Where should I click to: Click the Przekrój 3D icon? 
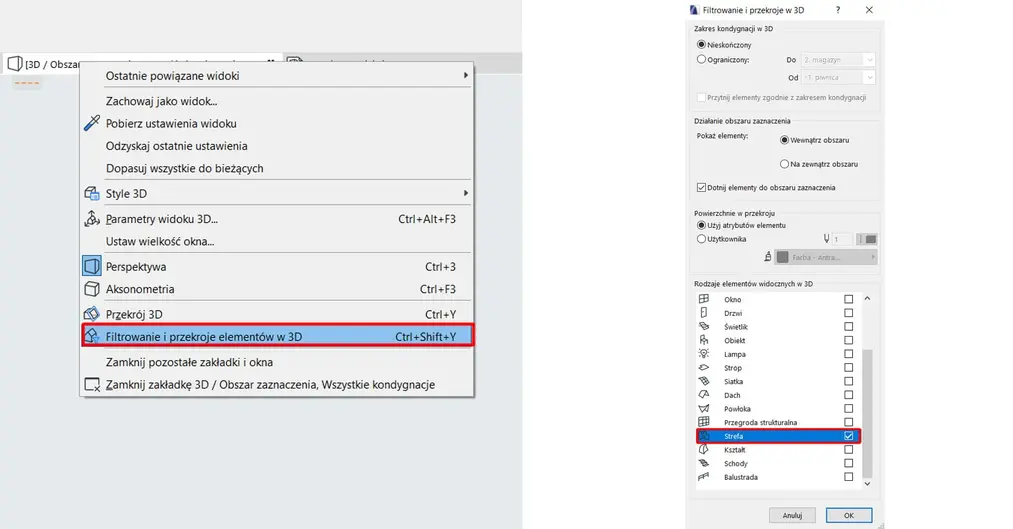pyautogui.click(x=92, y=314)
